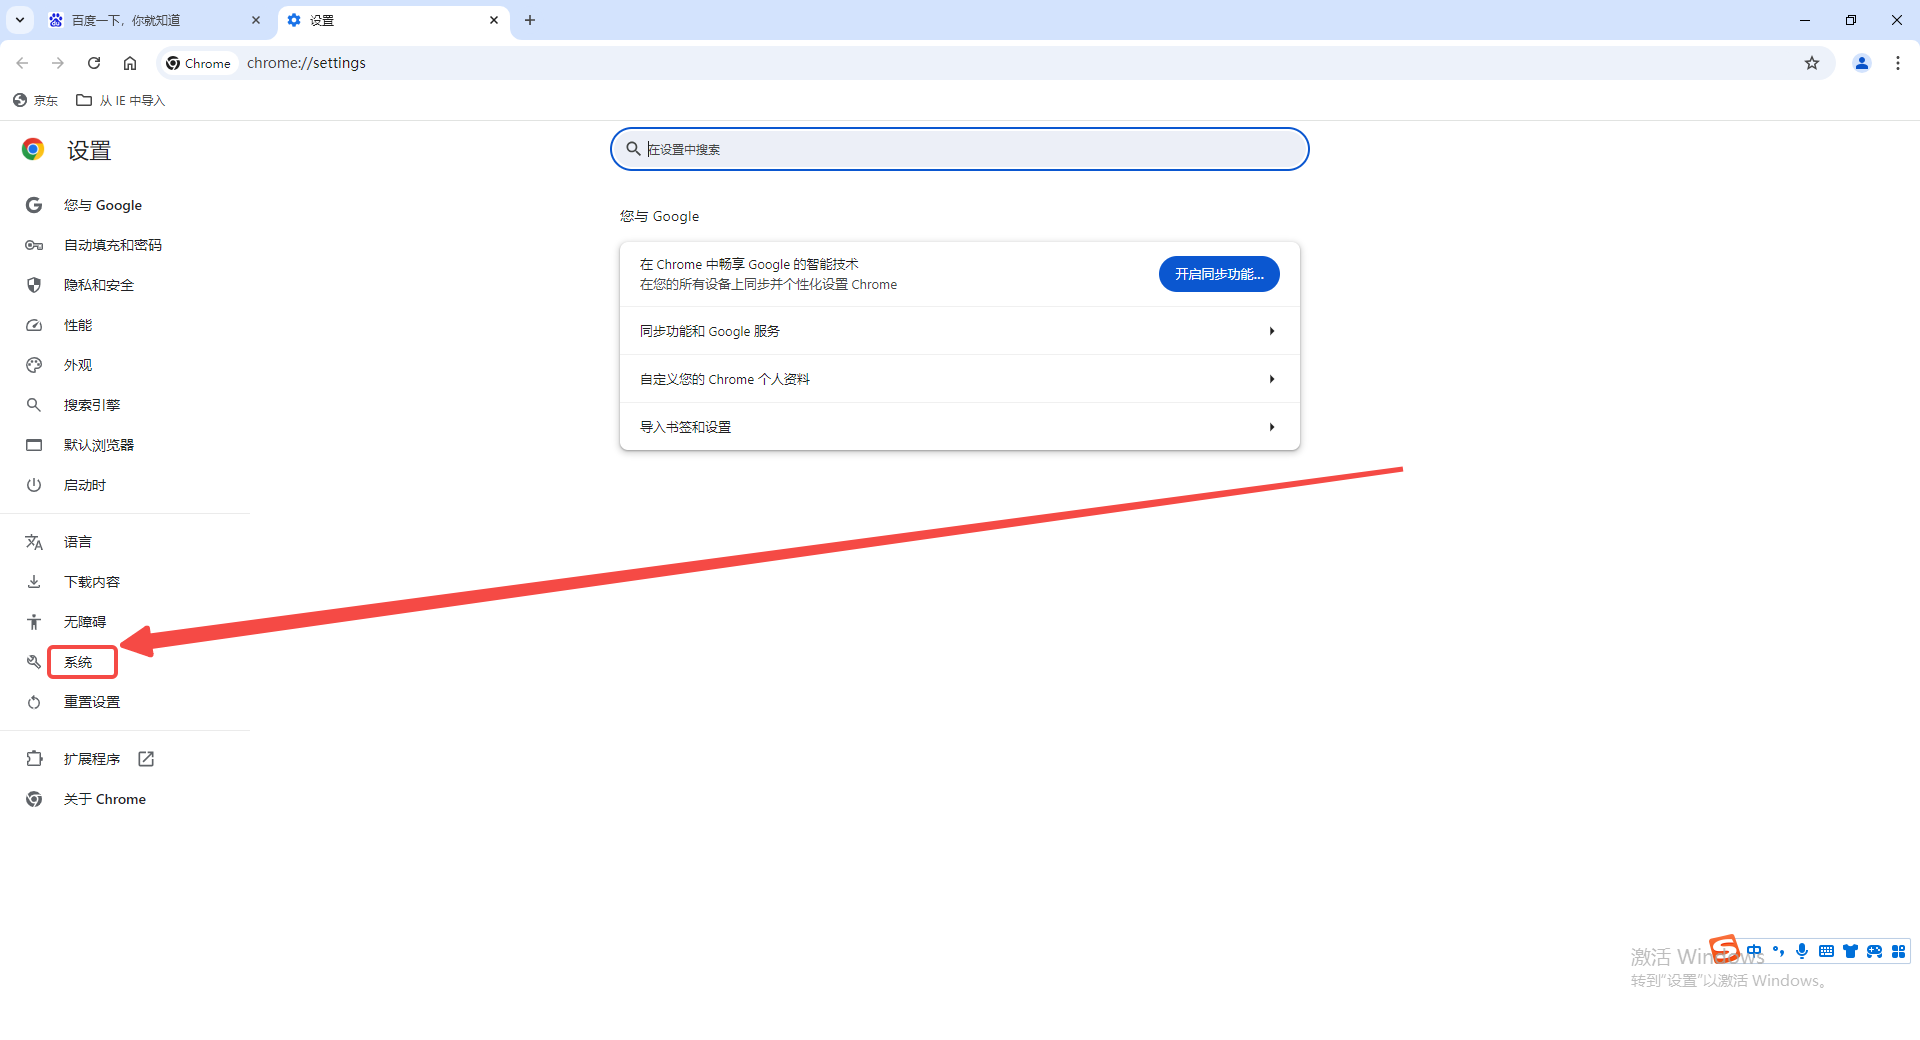Click the forward navigation arrow

[x=58, y=63]
